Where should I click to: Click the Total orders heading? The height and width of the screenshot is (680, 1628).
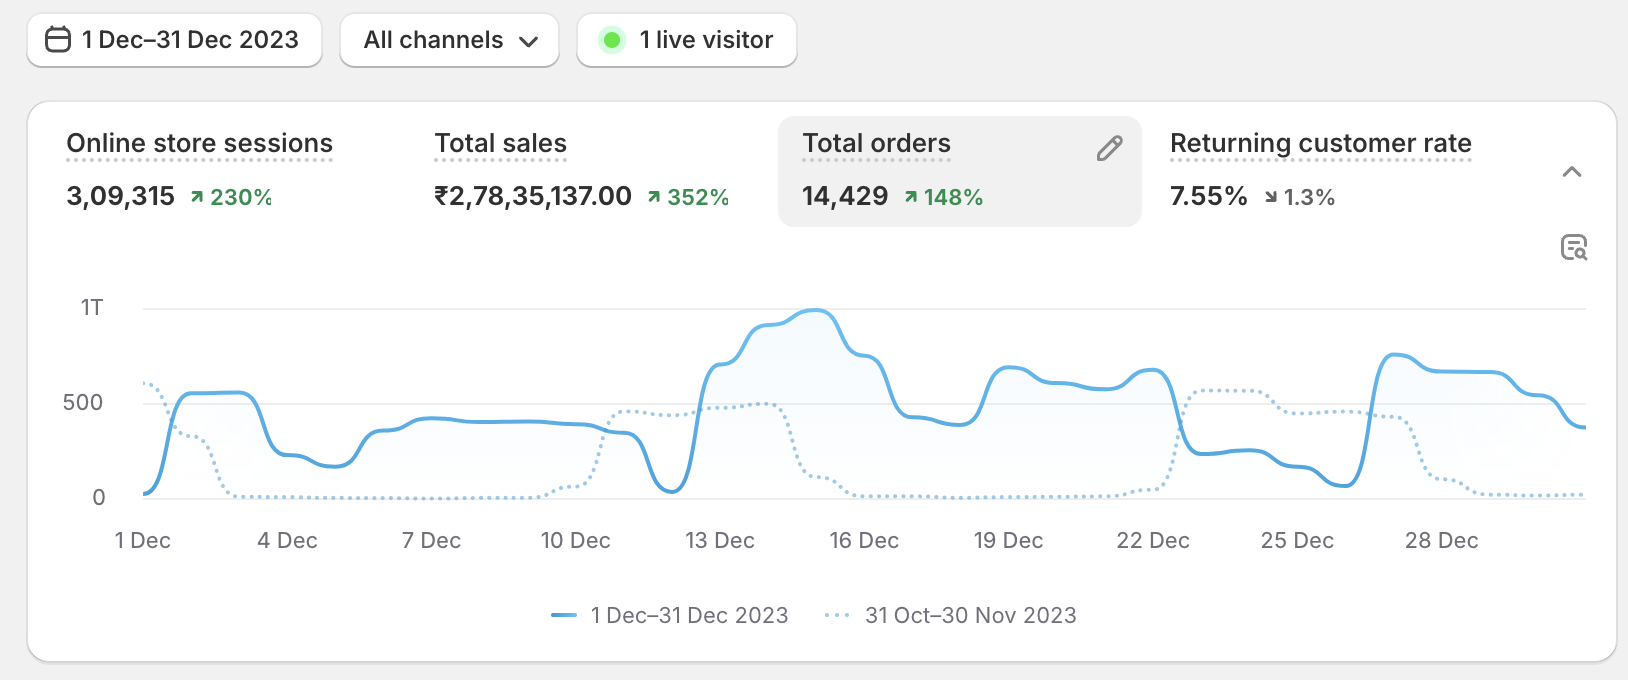click(x=876, y=144)
